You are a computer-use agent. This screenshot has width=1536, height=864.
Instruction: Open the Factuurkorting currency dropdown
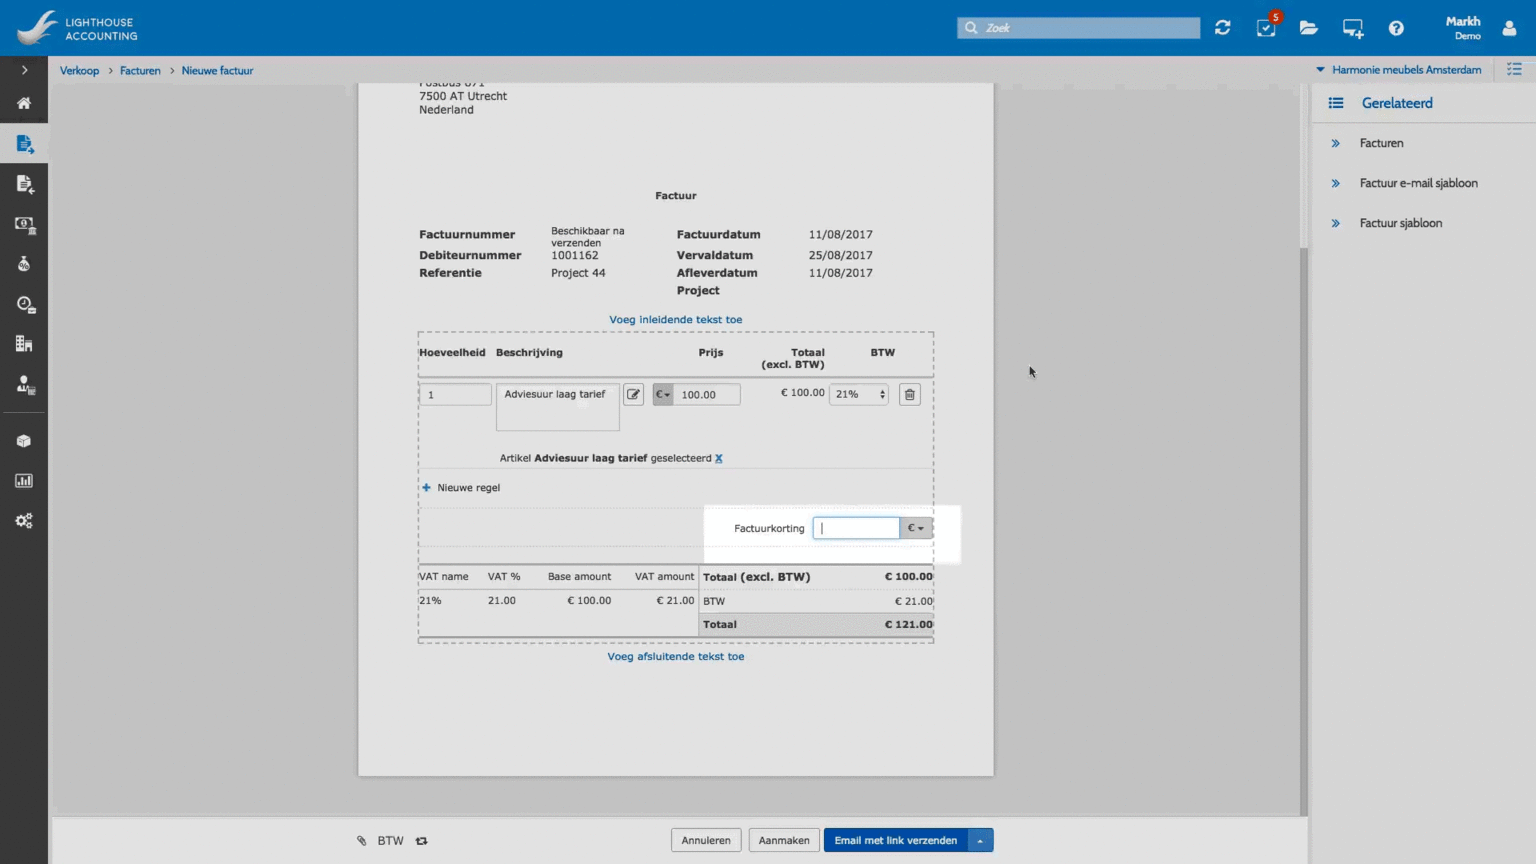(x=915, y=528)
